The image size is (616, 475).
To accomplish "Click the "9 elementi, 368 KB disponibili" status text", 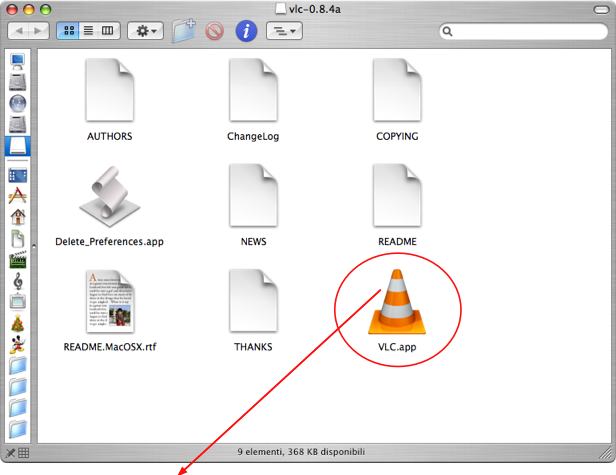I will (x=301, y=452).
